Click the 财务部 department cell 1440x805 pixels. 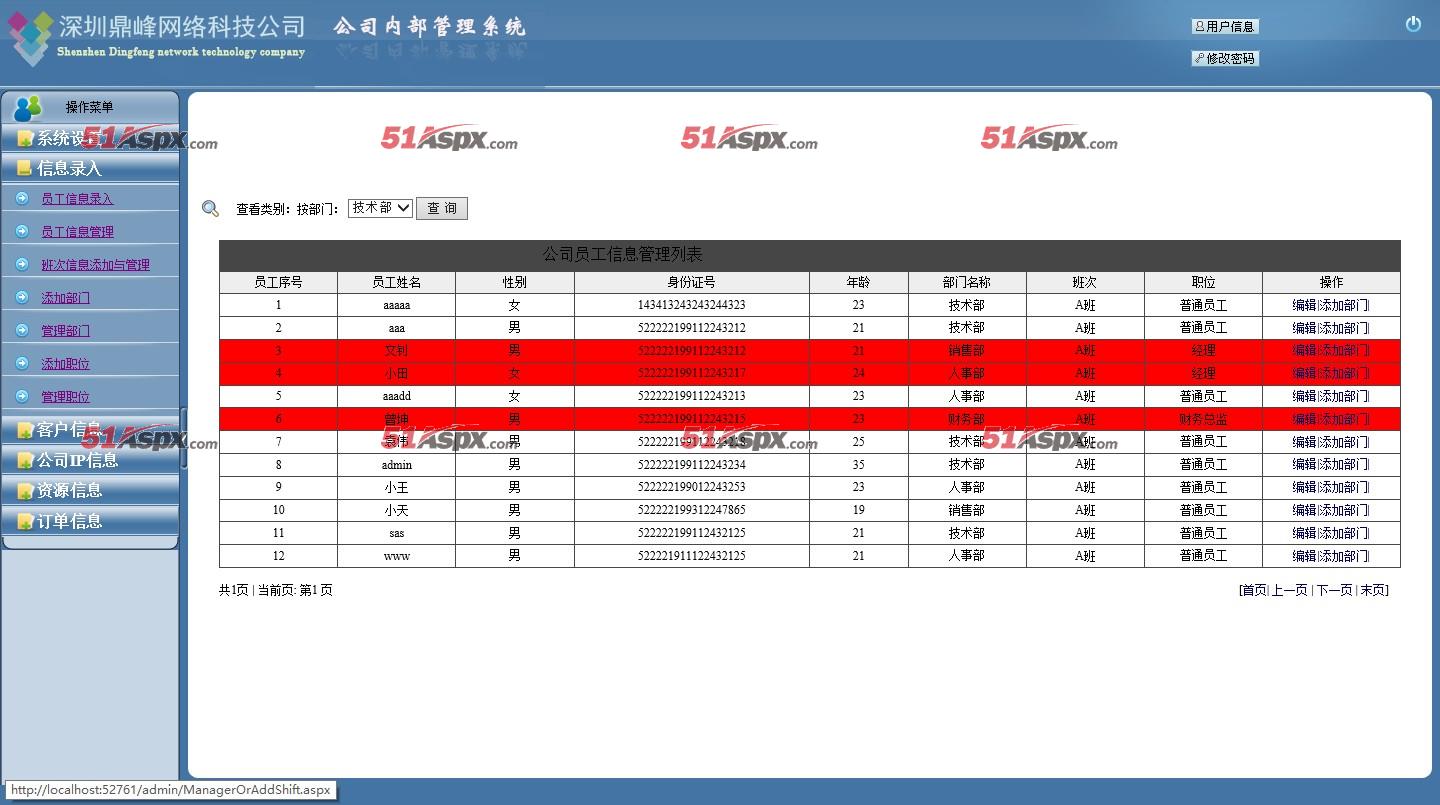tap(967, 419)
